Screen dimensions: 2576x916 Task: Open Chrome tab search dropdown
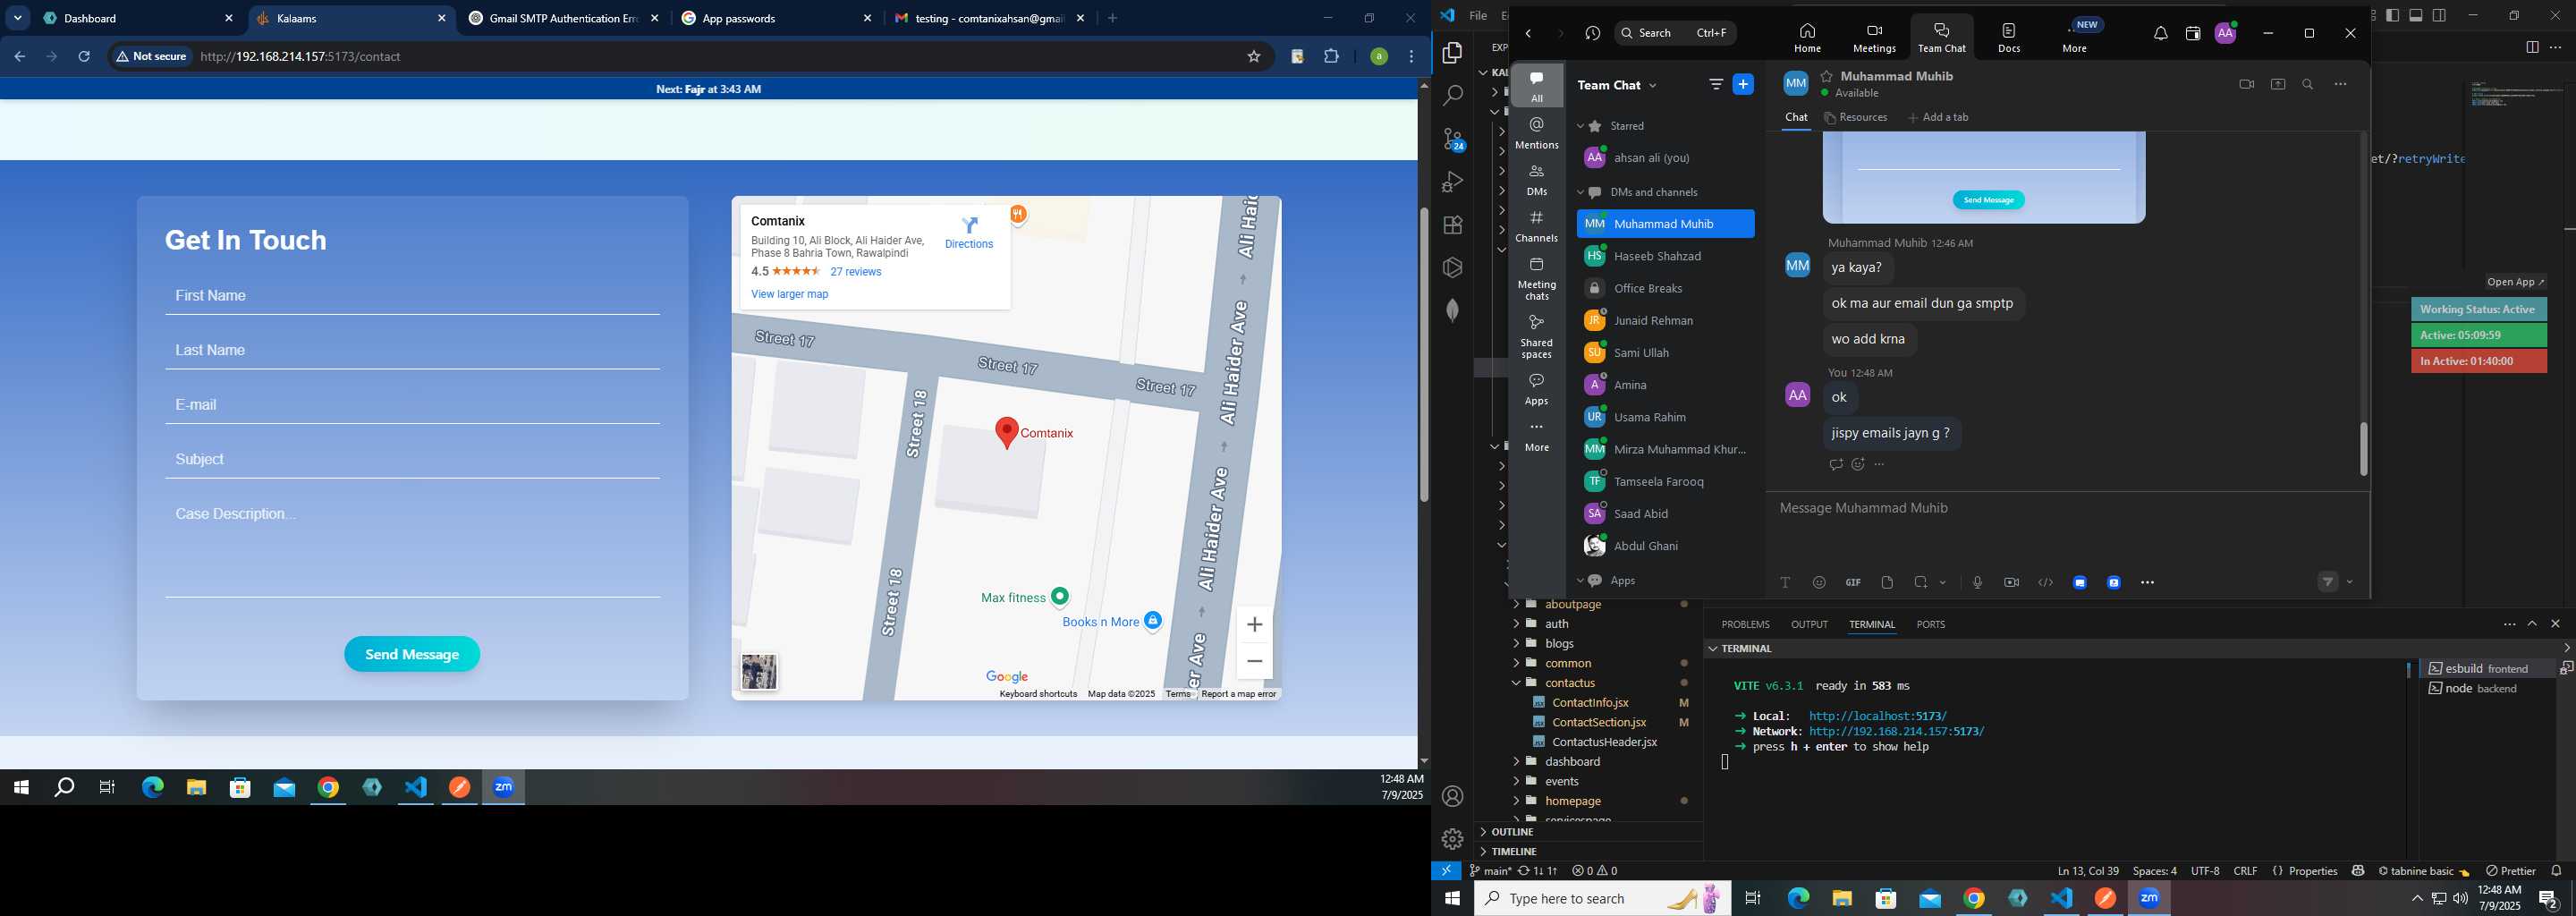(18, 18)
